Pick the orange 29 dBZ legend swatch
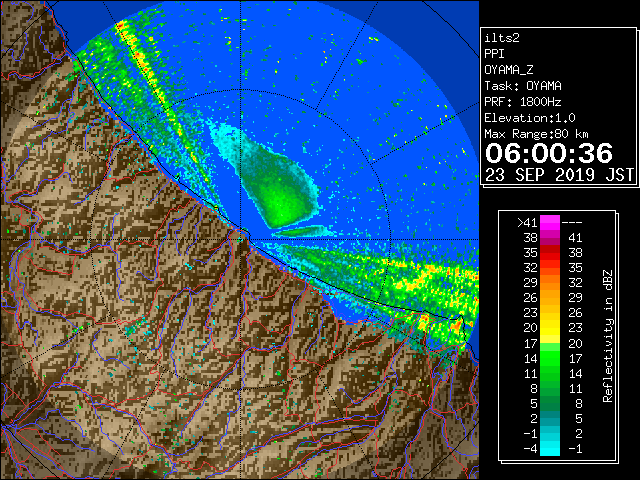The height and width of the screenshot is (480, 640). [x=550, y=282]
